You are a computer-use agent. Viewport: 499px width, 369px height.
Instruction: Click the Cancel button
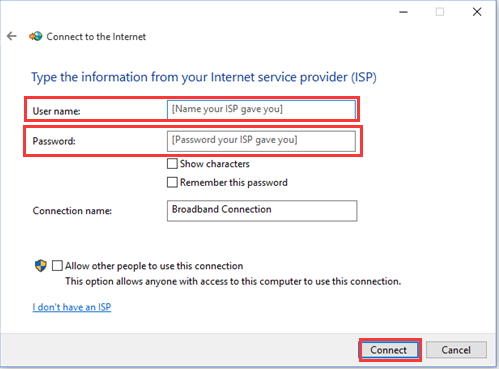tap(456, 350)
